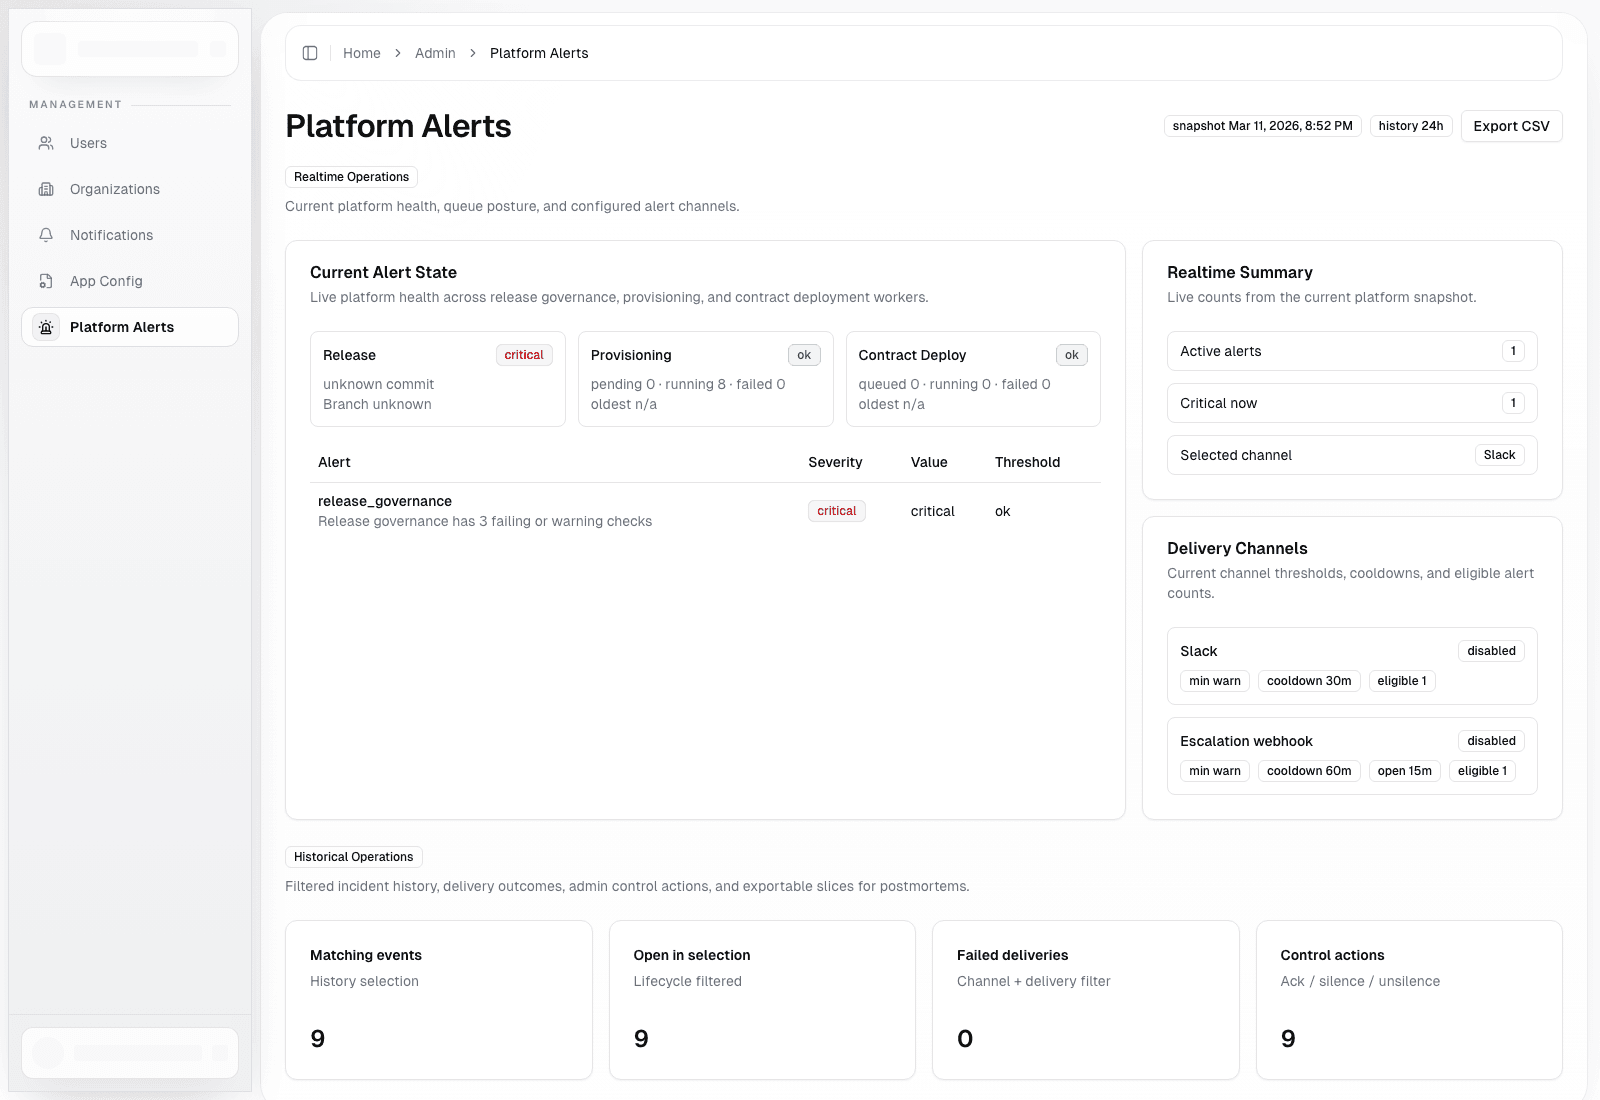Open the user avatar at sidebar bottom

coord(47,1052)
